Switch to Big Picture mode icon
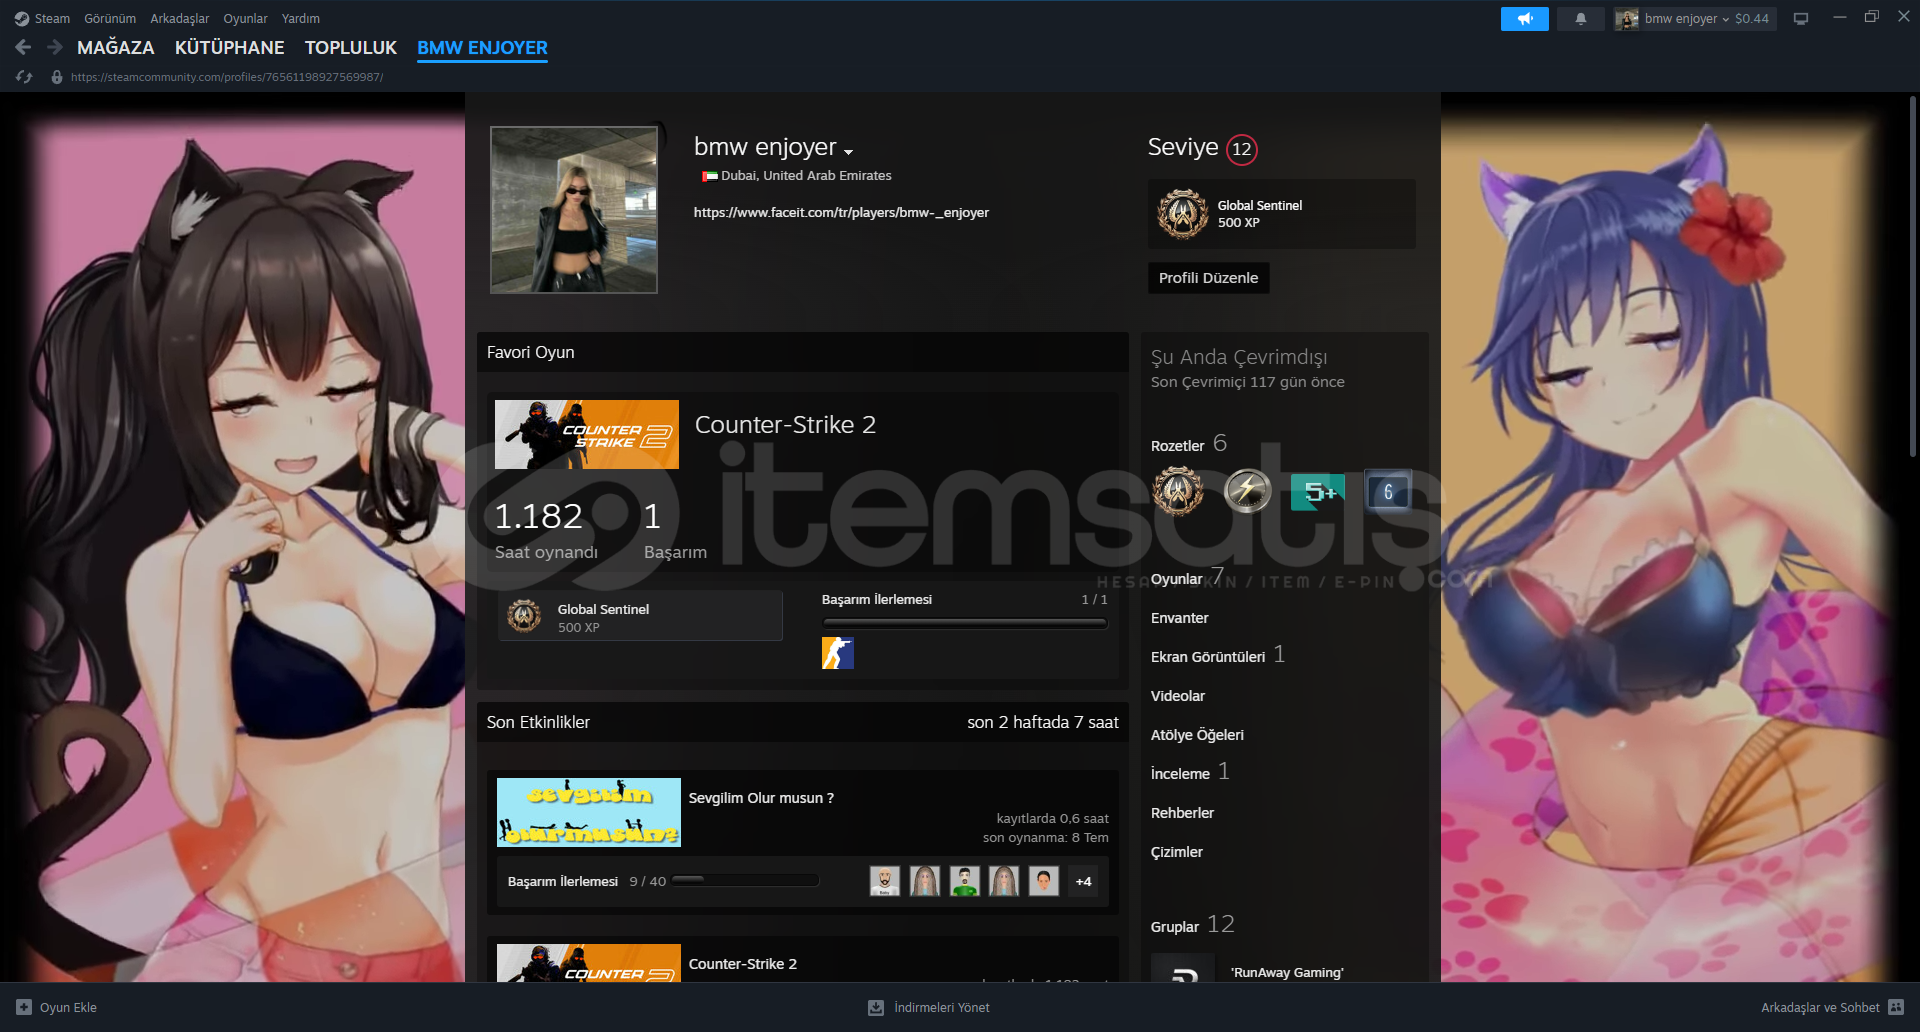The width and height of the screenshot is (1920, 1032). [x=1801, y=18]
